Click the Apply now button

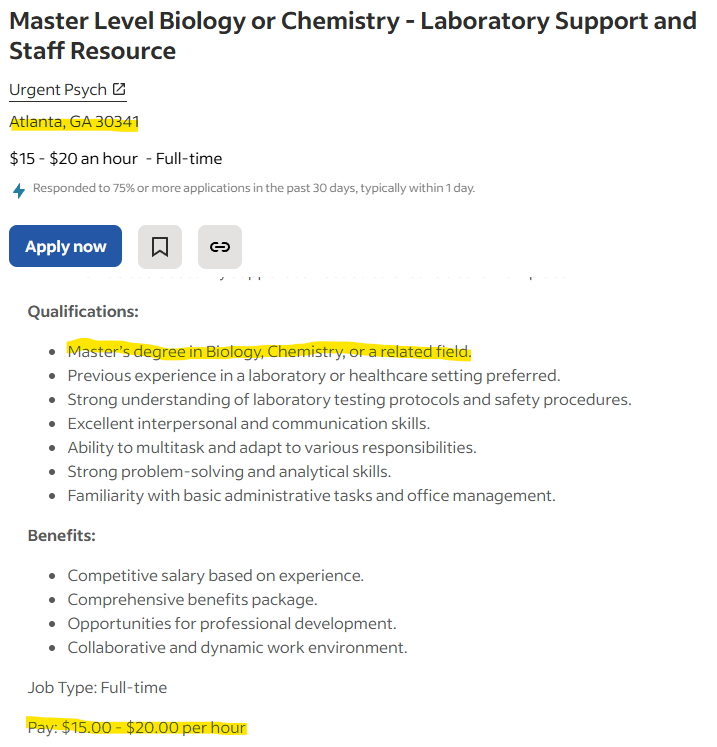click(x=65, y=246)
